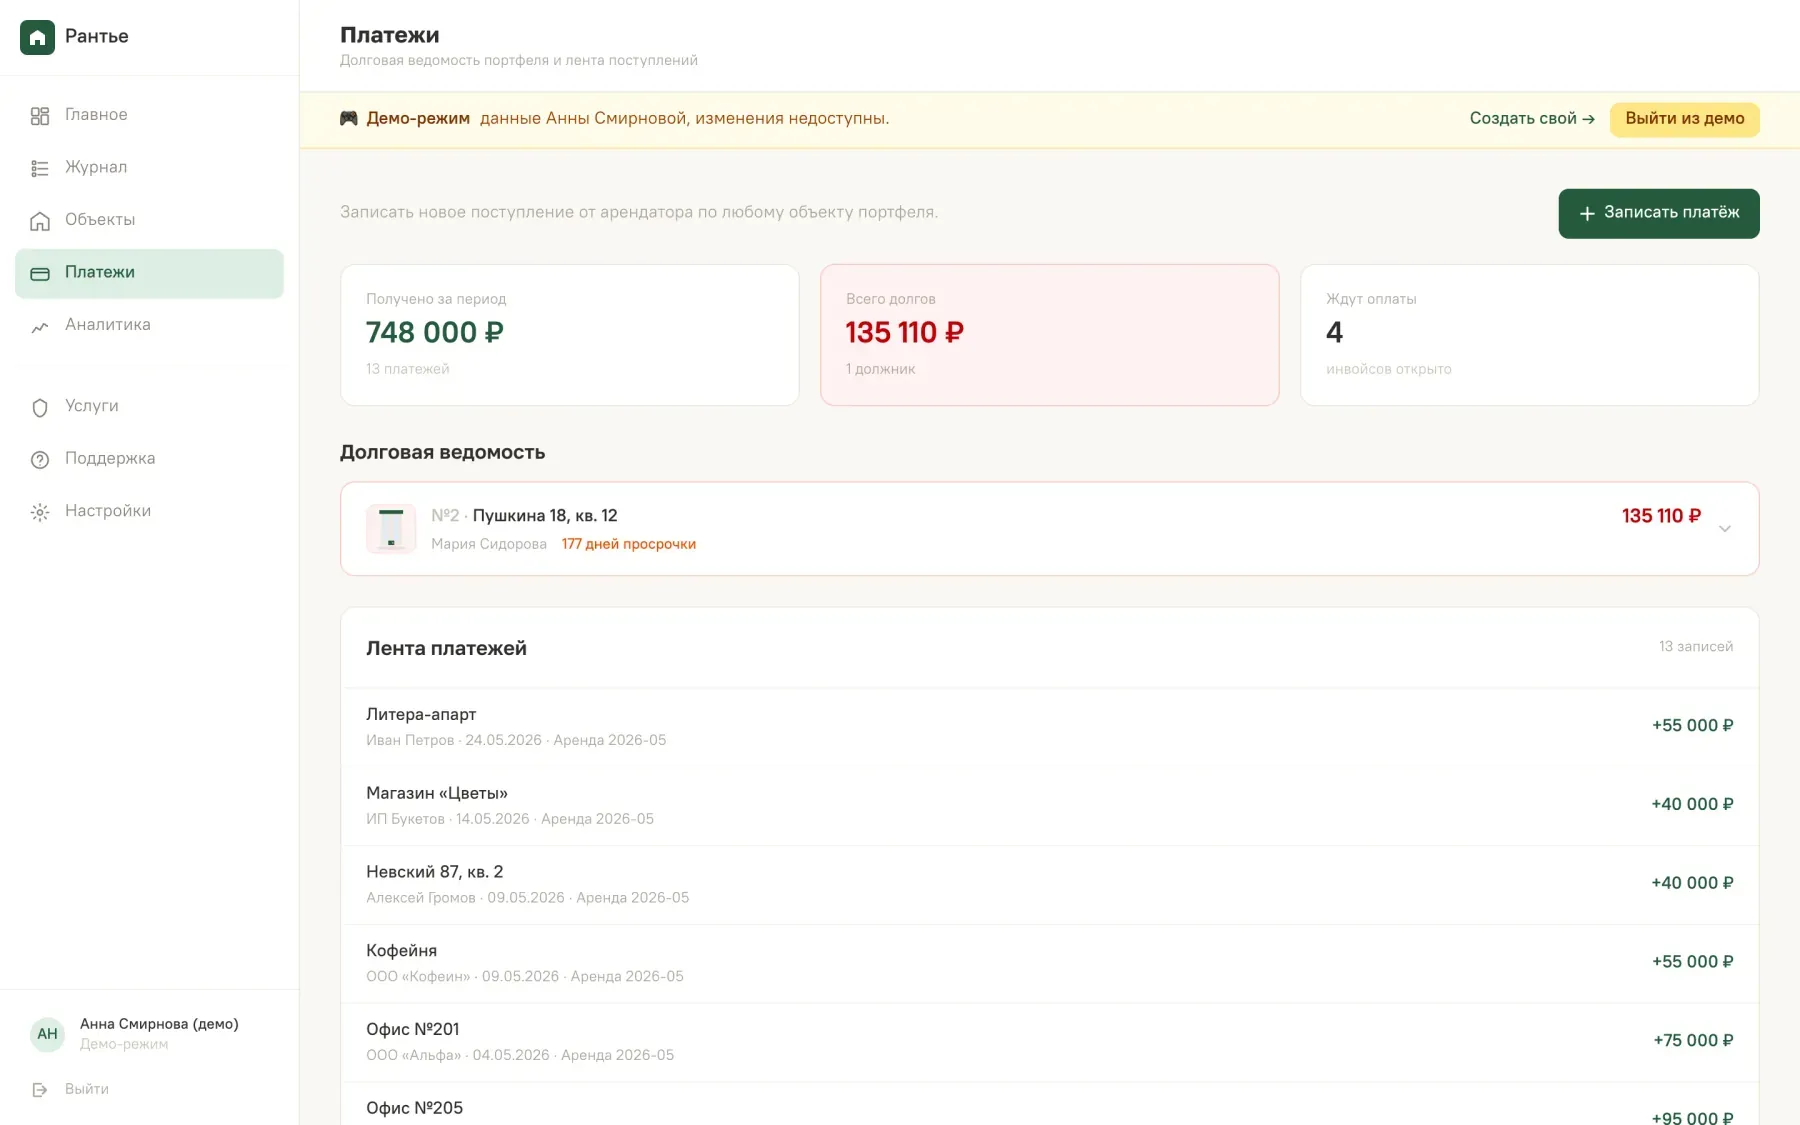Viewport: 1800px width, 1125px height.
Task: Open Настройки in the sidebar
Action: point(149,511)
